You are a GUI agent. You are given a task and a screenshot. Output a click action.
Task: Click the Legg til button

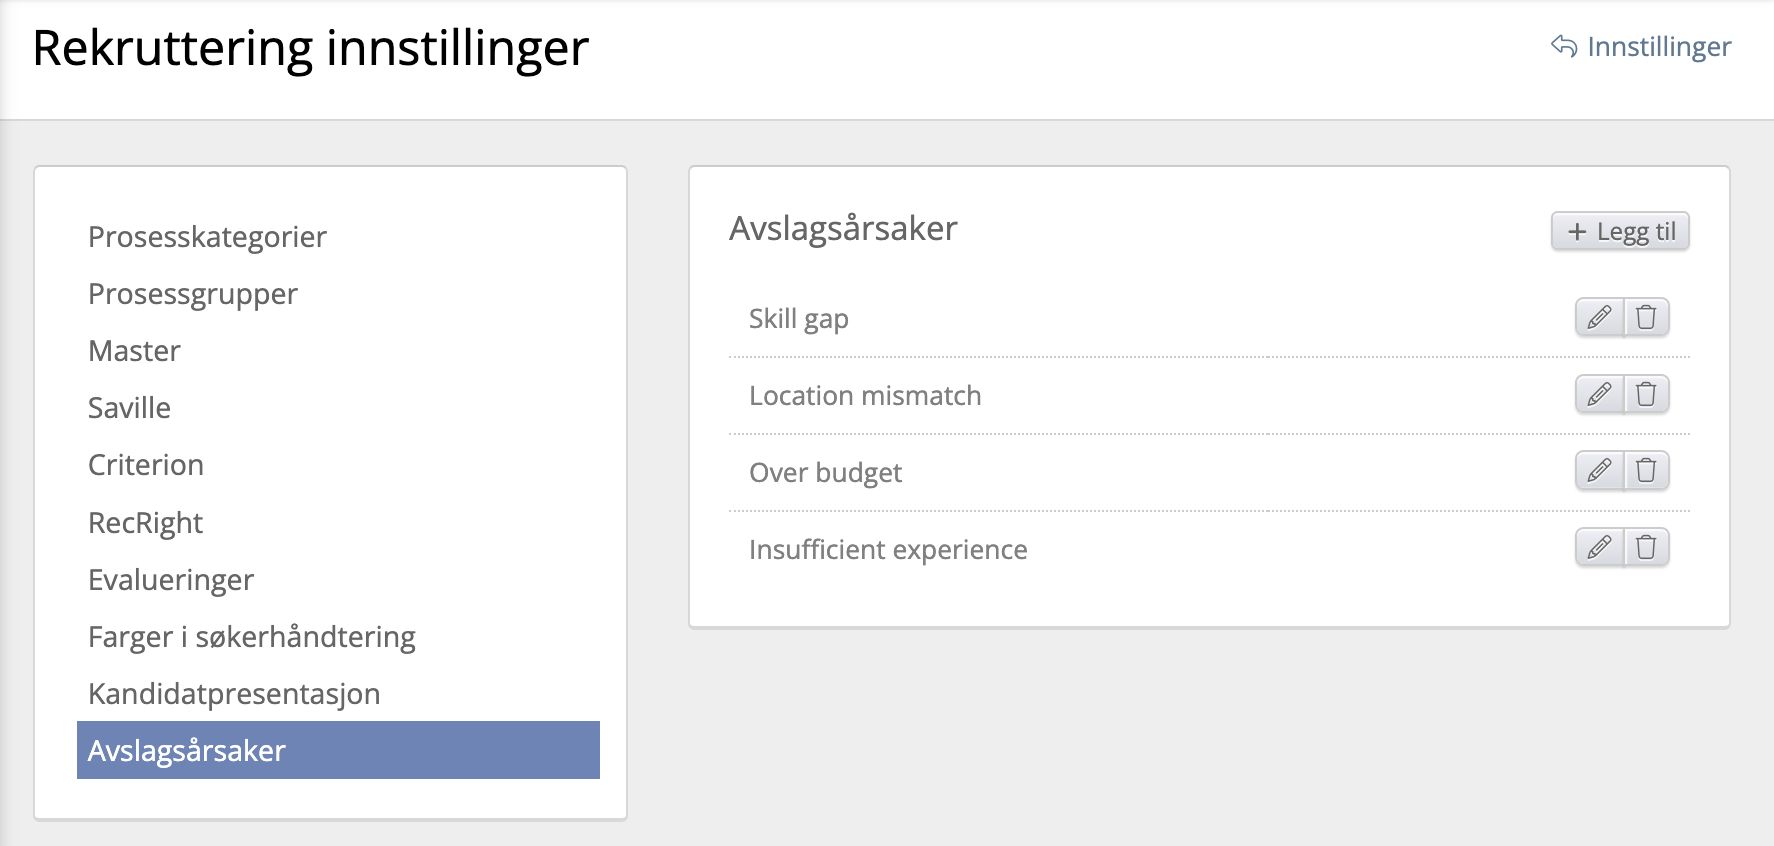1620,232
